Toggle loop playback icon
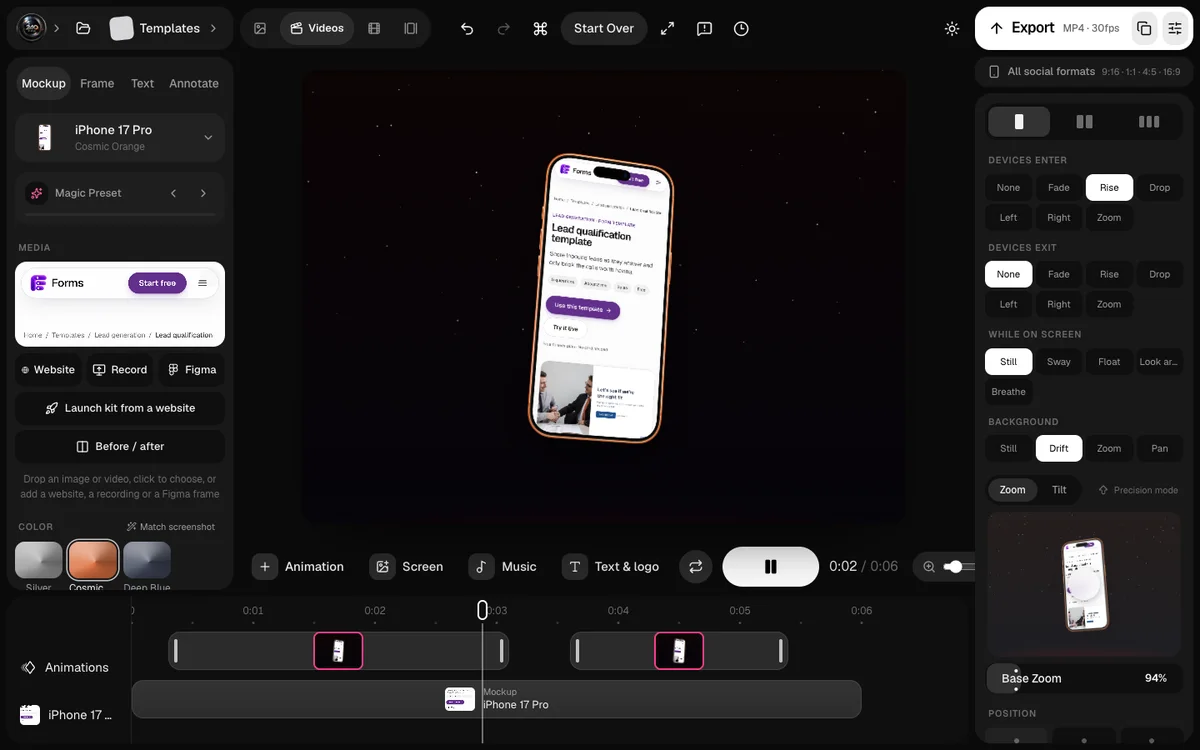This screenshot has width=1200, height=750. pos(696,566)
